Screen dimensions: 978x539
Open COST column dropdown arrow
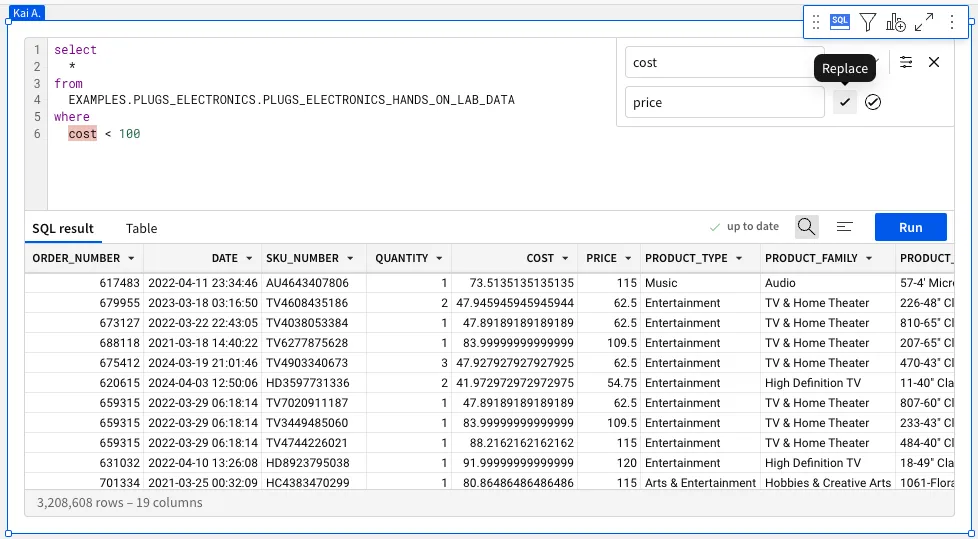click(565, 258)
